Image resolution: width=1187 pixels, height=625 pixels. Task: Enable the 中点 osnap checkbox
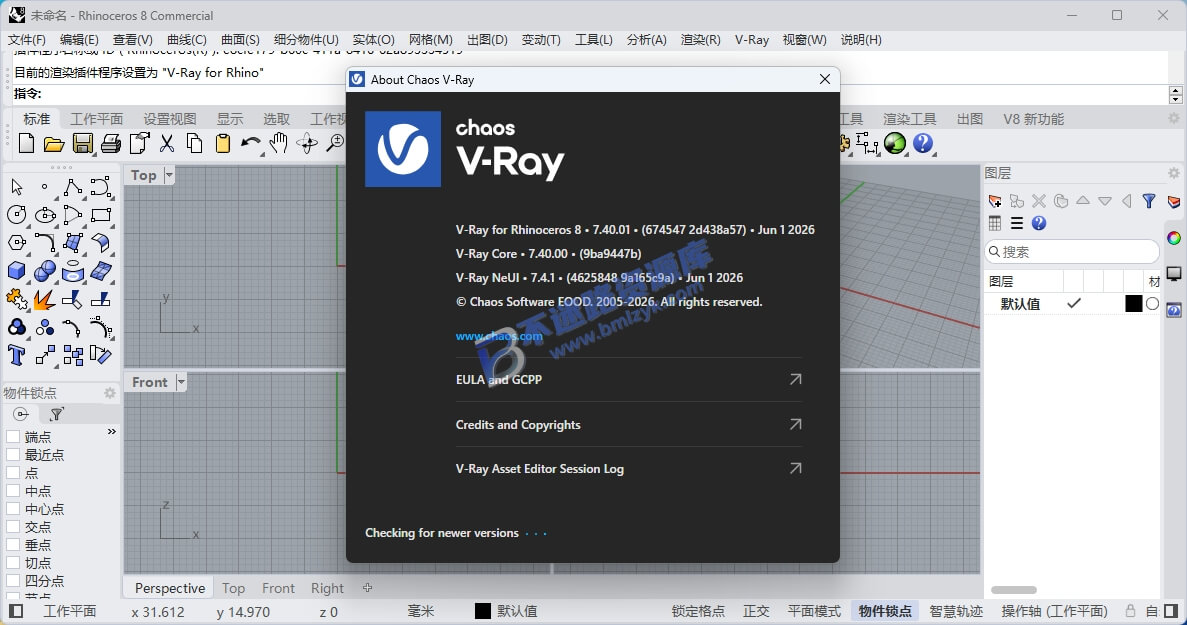pyautogui.click(x=13, y=490)
